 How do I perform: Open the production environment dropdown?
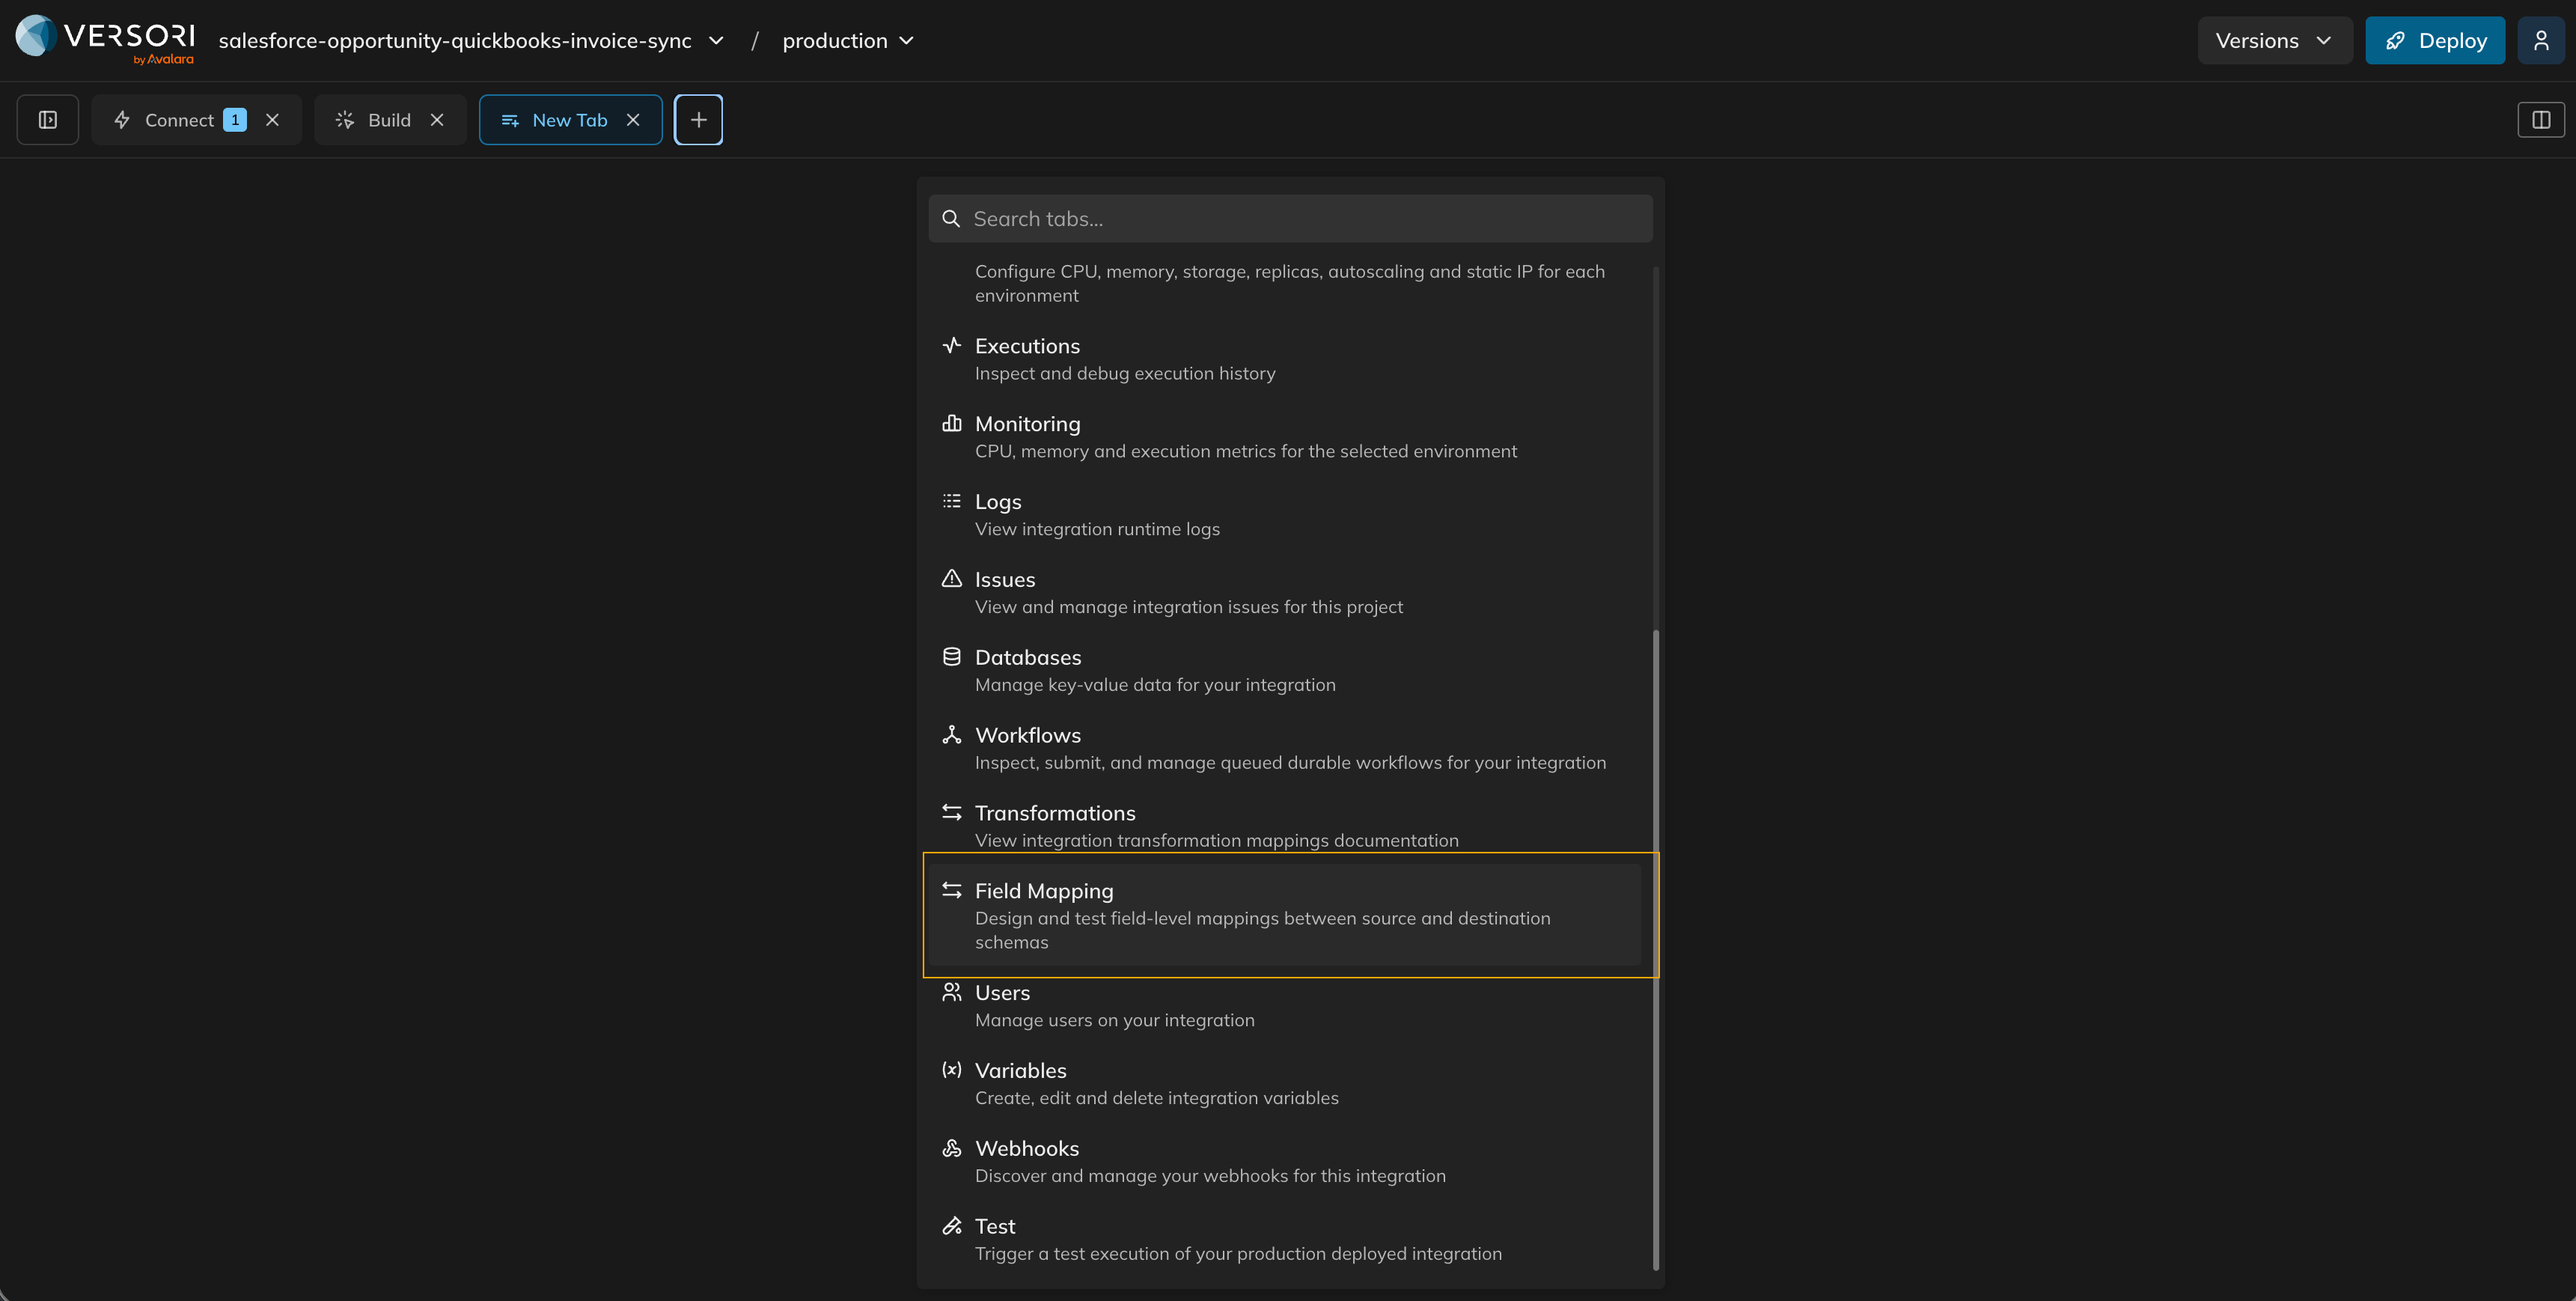point(848,40)
